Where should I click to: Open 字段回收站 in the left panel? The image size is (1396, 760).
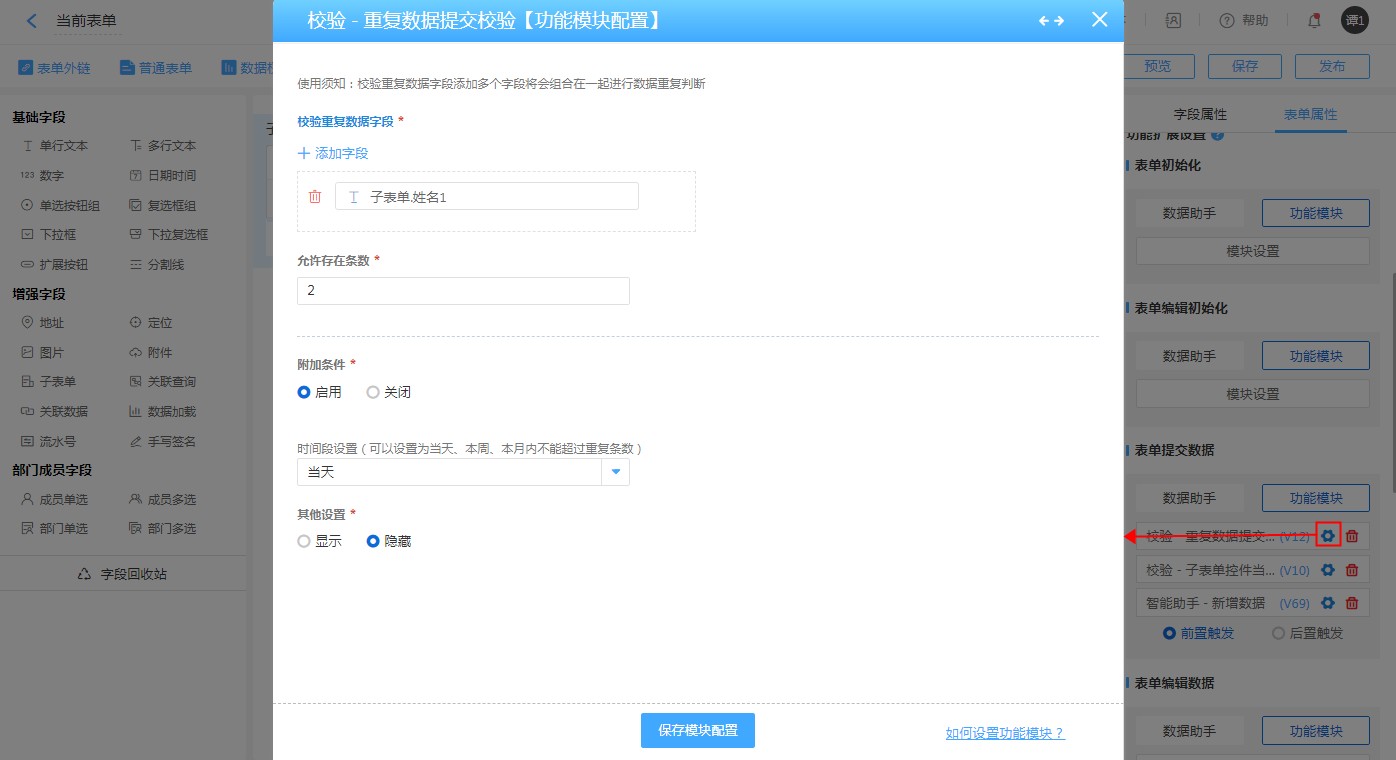point(123,574)
